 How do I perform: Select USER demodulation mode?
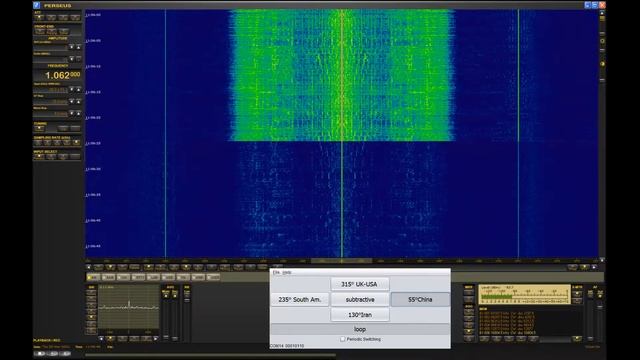click(x=213, y=277)
